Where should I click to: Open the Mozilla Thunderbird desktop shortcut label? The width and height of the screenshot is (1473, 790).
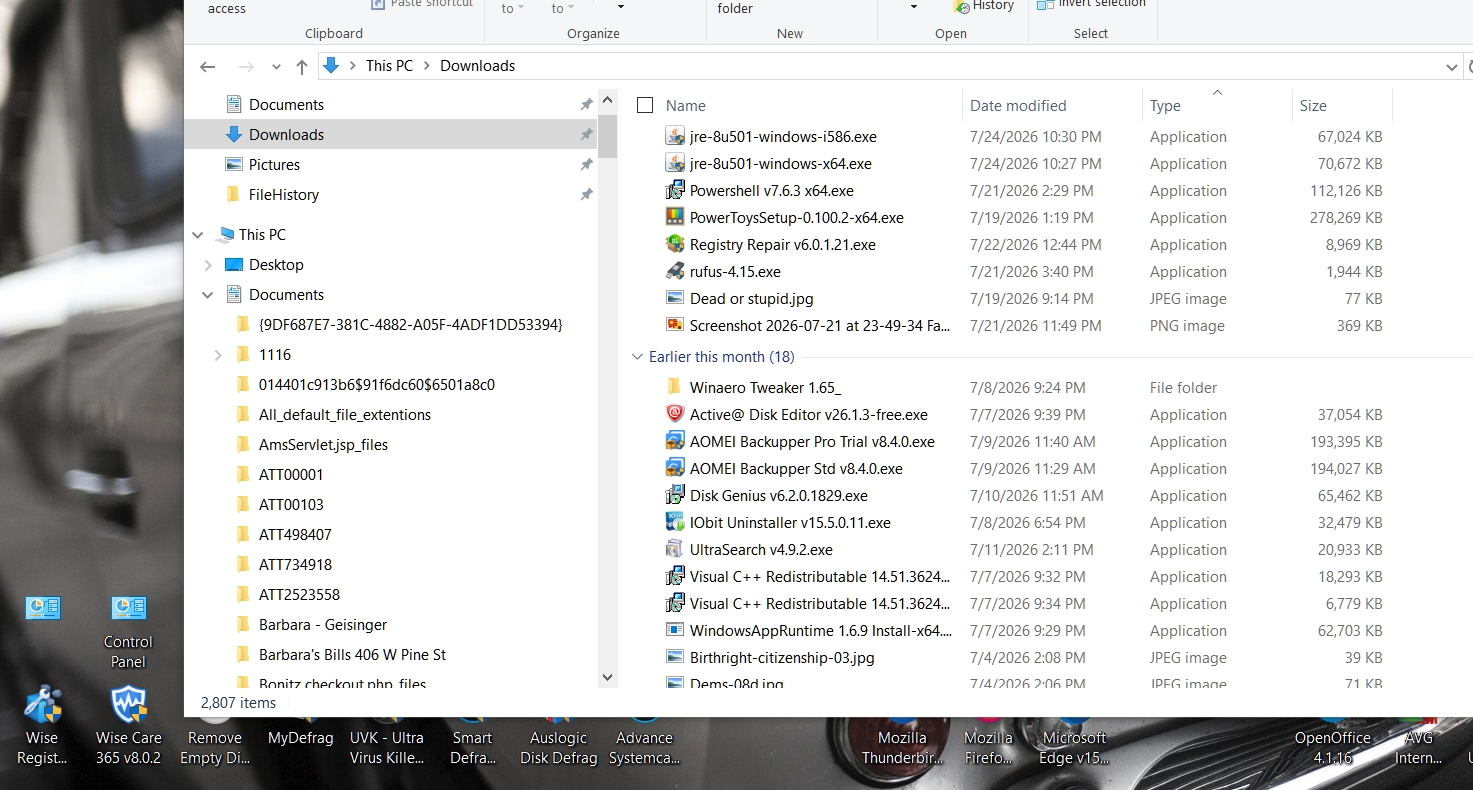point(903,748)
